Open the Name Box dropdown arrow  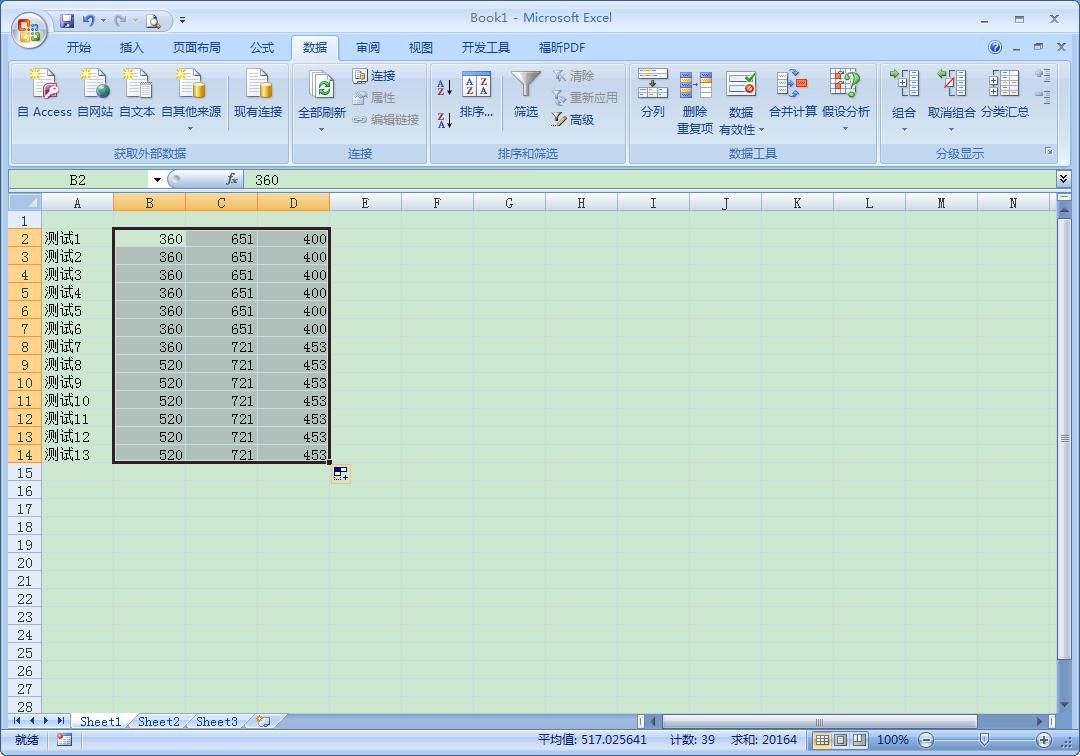[157, 180]
